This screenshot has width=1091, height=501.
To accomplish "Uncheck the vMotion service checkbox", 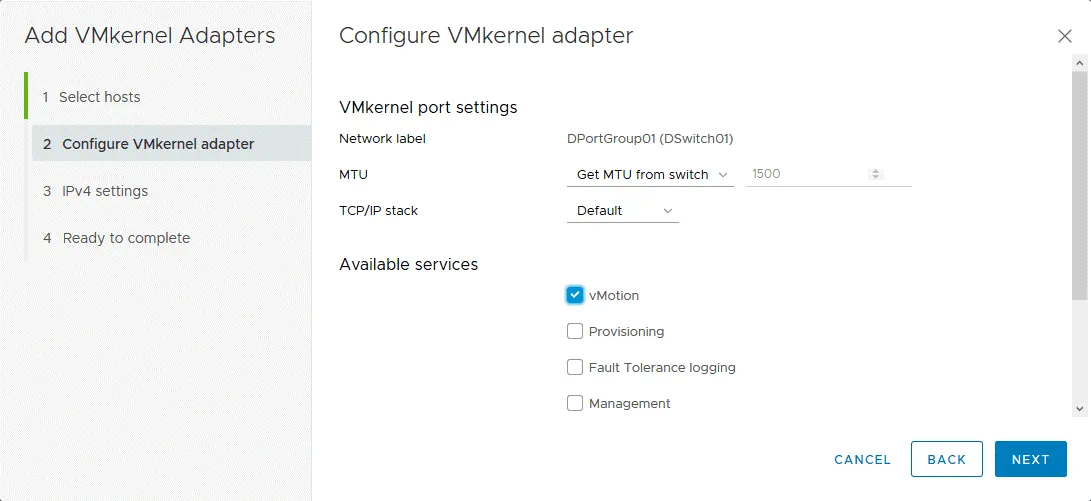I will coord(575,295).
